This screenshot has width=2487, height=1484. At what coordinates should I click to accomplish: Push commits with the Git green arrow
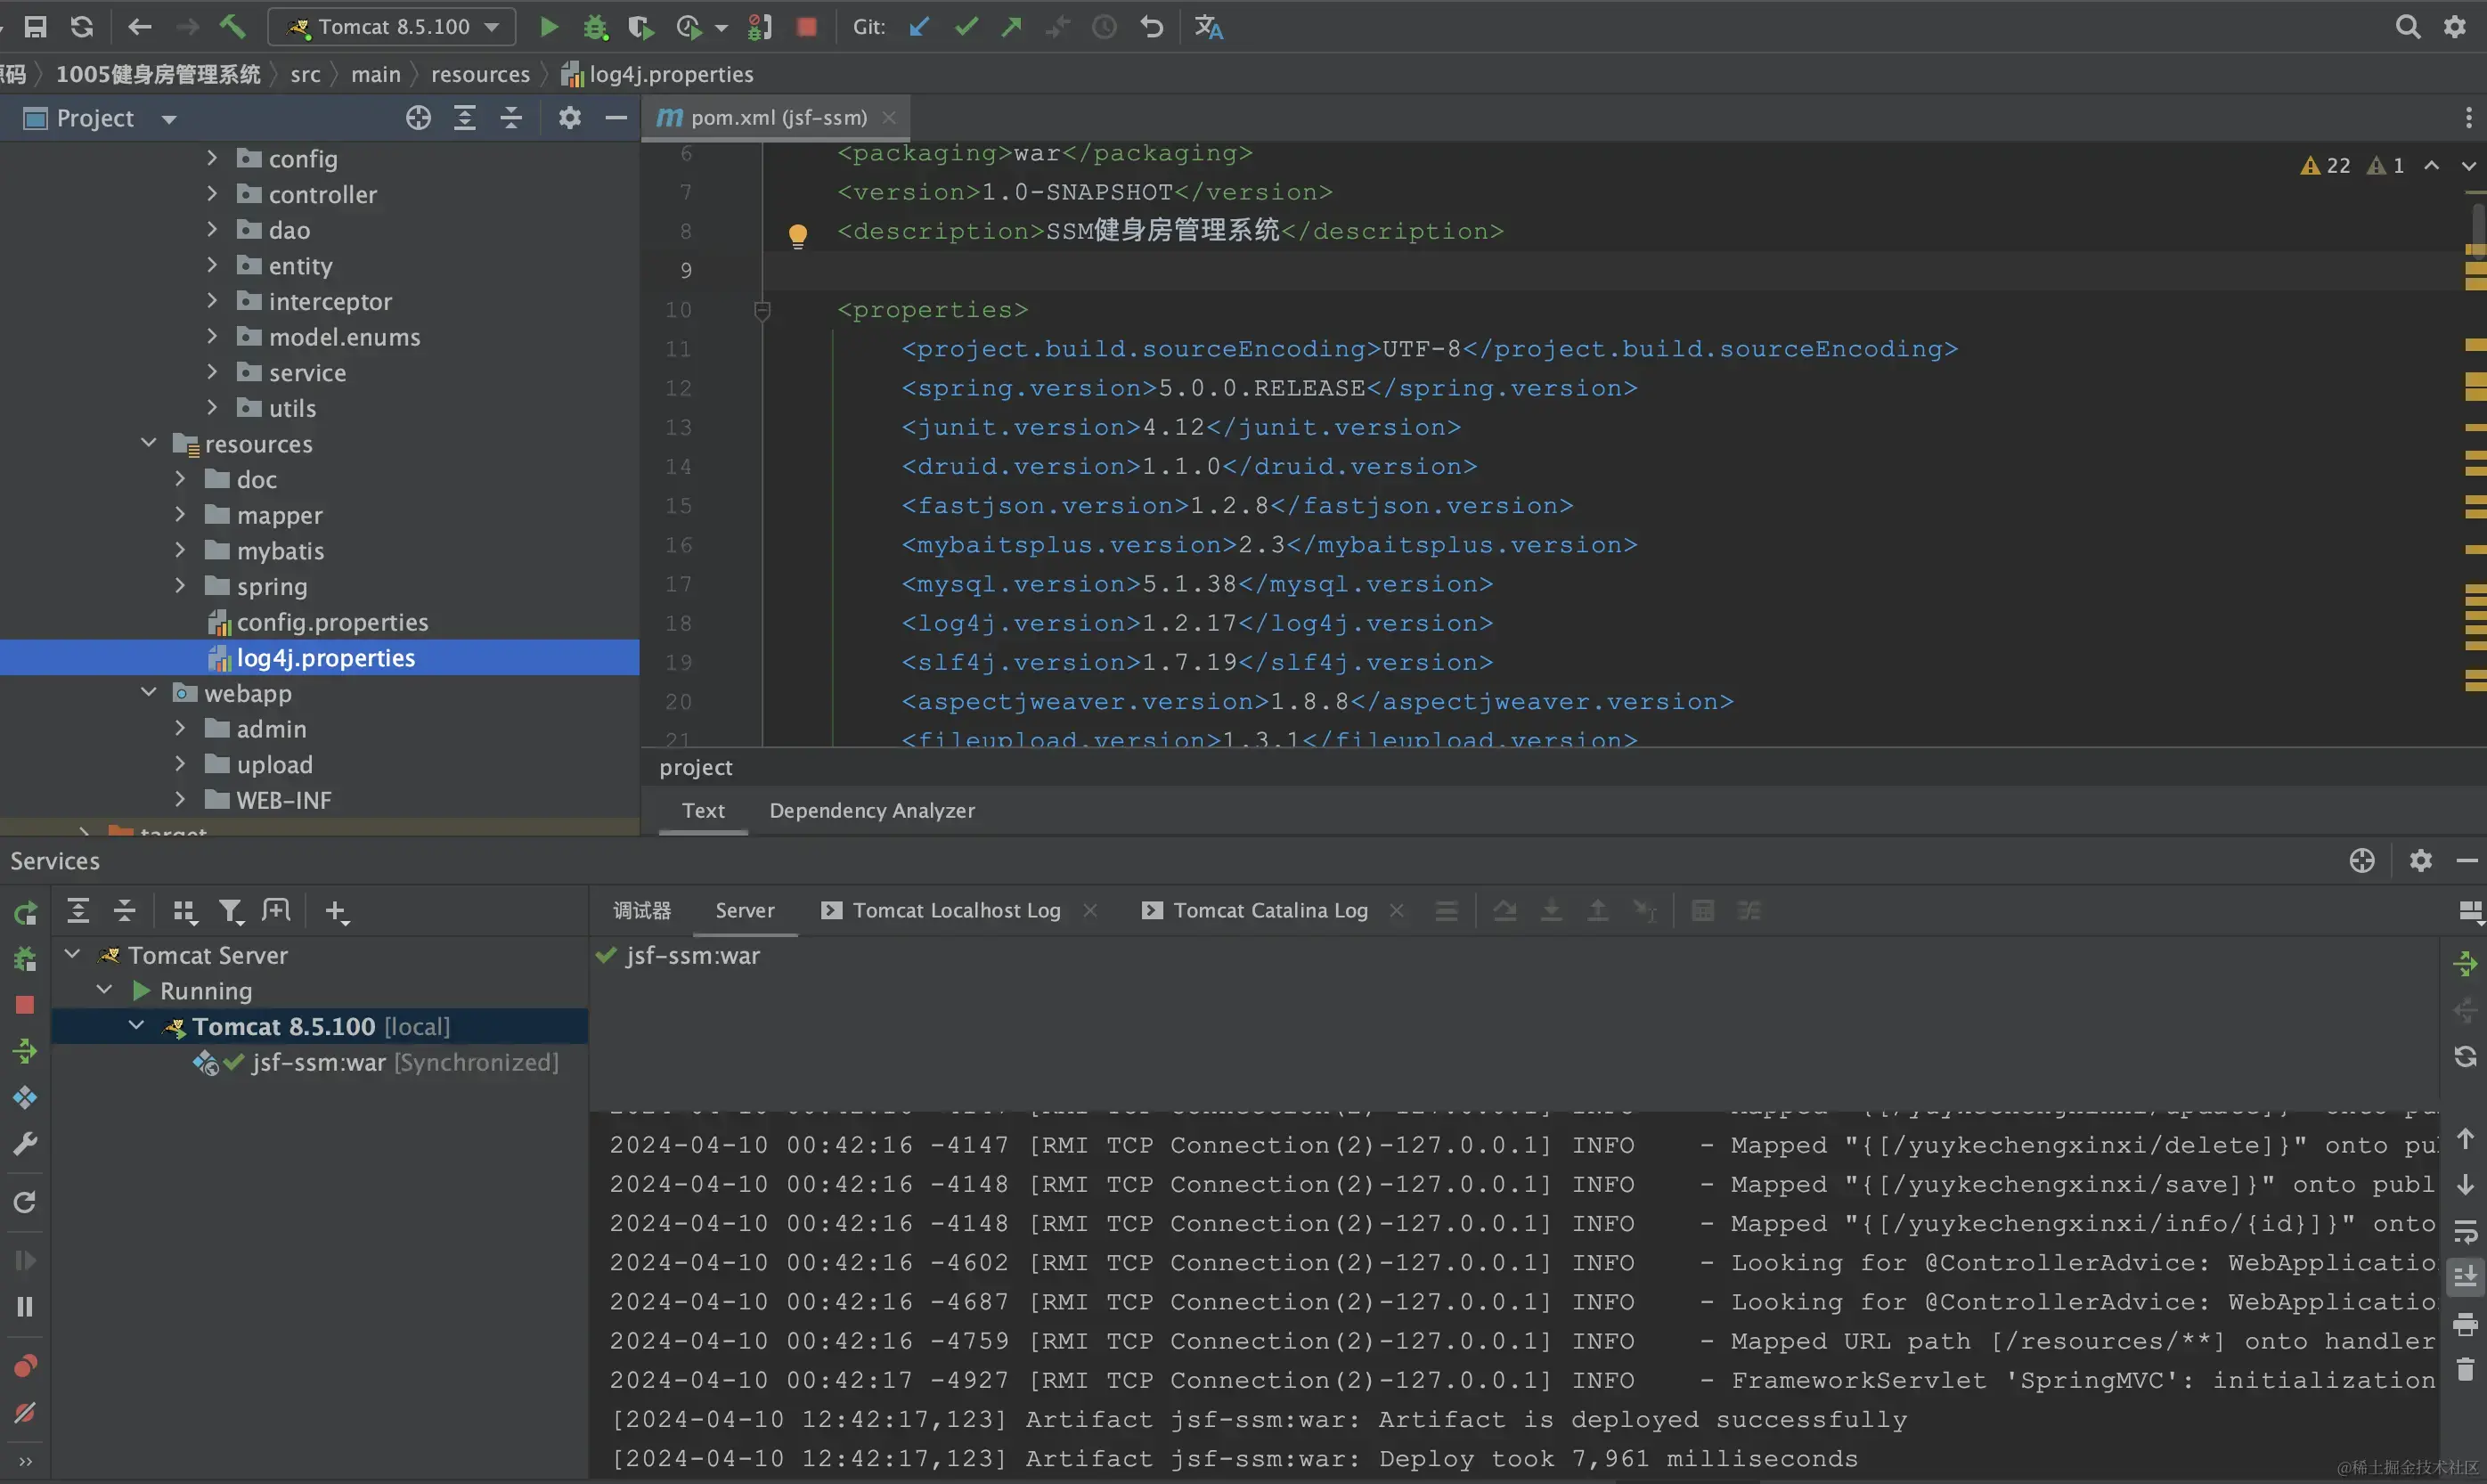click(x=1012, y=27)
